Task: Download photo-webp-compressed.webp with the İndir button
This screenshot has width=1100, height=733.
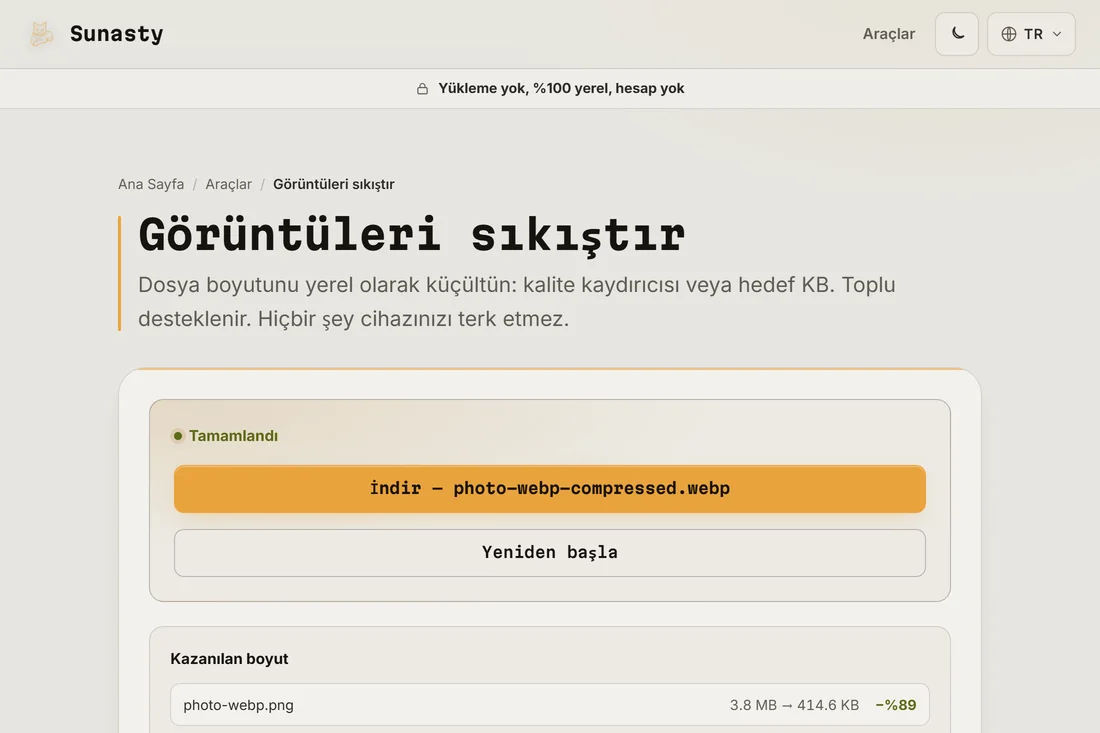Action: coord(550,489)
